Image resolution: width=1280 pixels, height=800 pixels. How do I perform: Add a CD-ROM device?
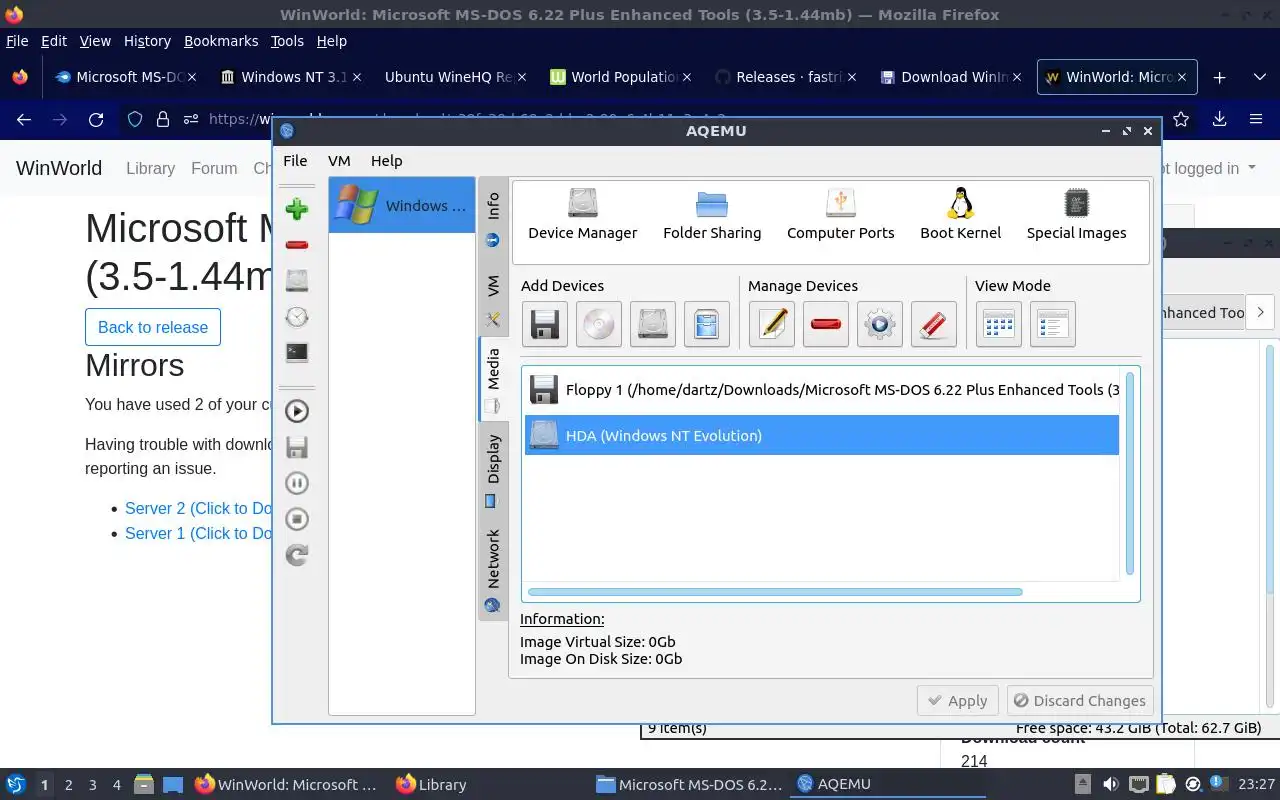(x=598, y=324)
